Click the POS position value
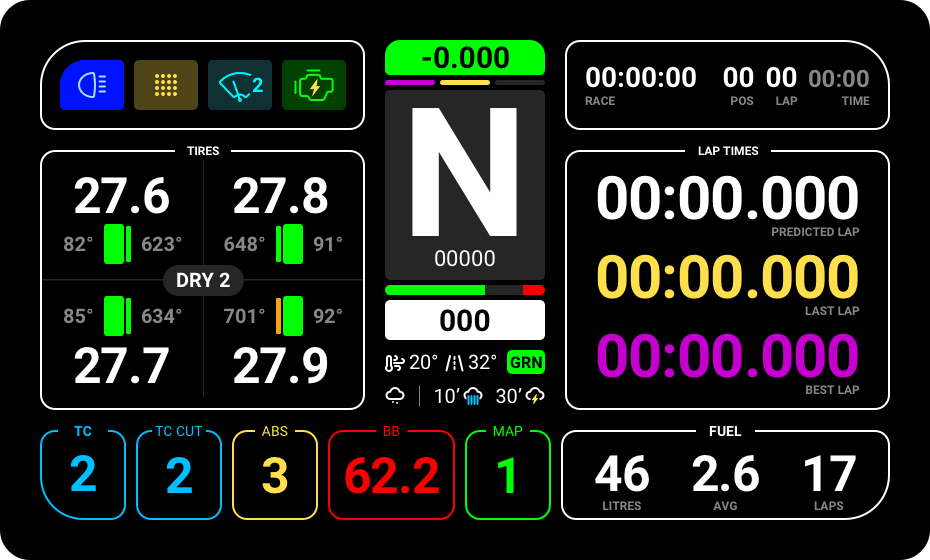 pyautogui.click(x=738, y=78)
